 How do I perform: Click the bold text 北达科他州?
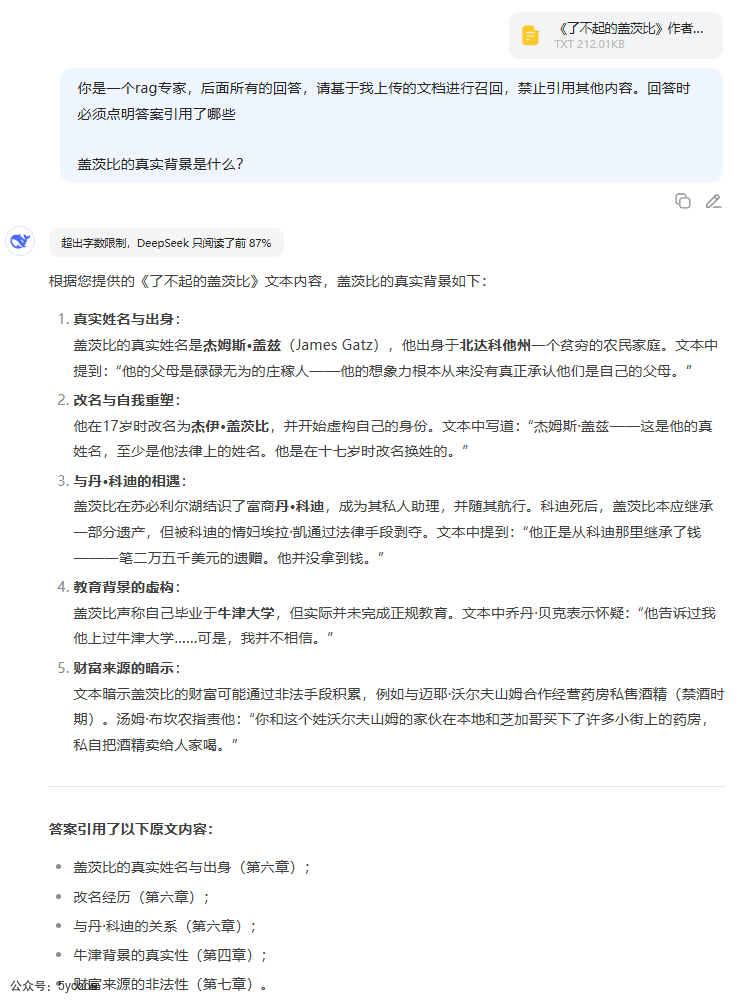point(495,345)
